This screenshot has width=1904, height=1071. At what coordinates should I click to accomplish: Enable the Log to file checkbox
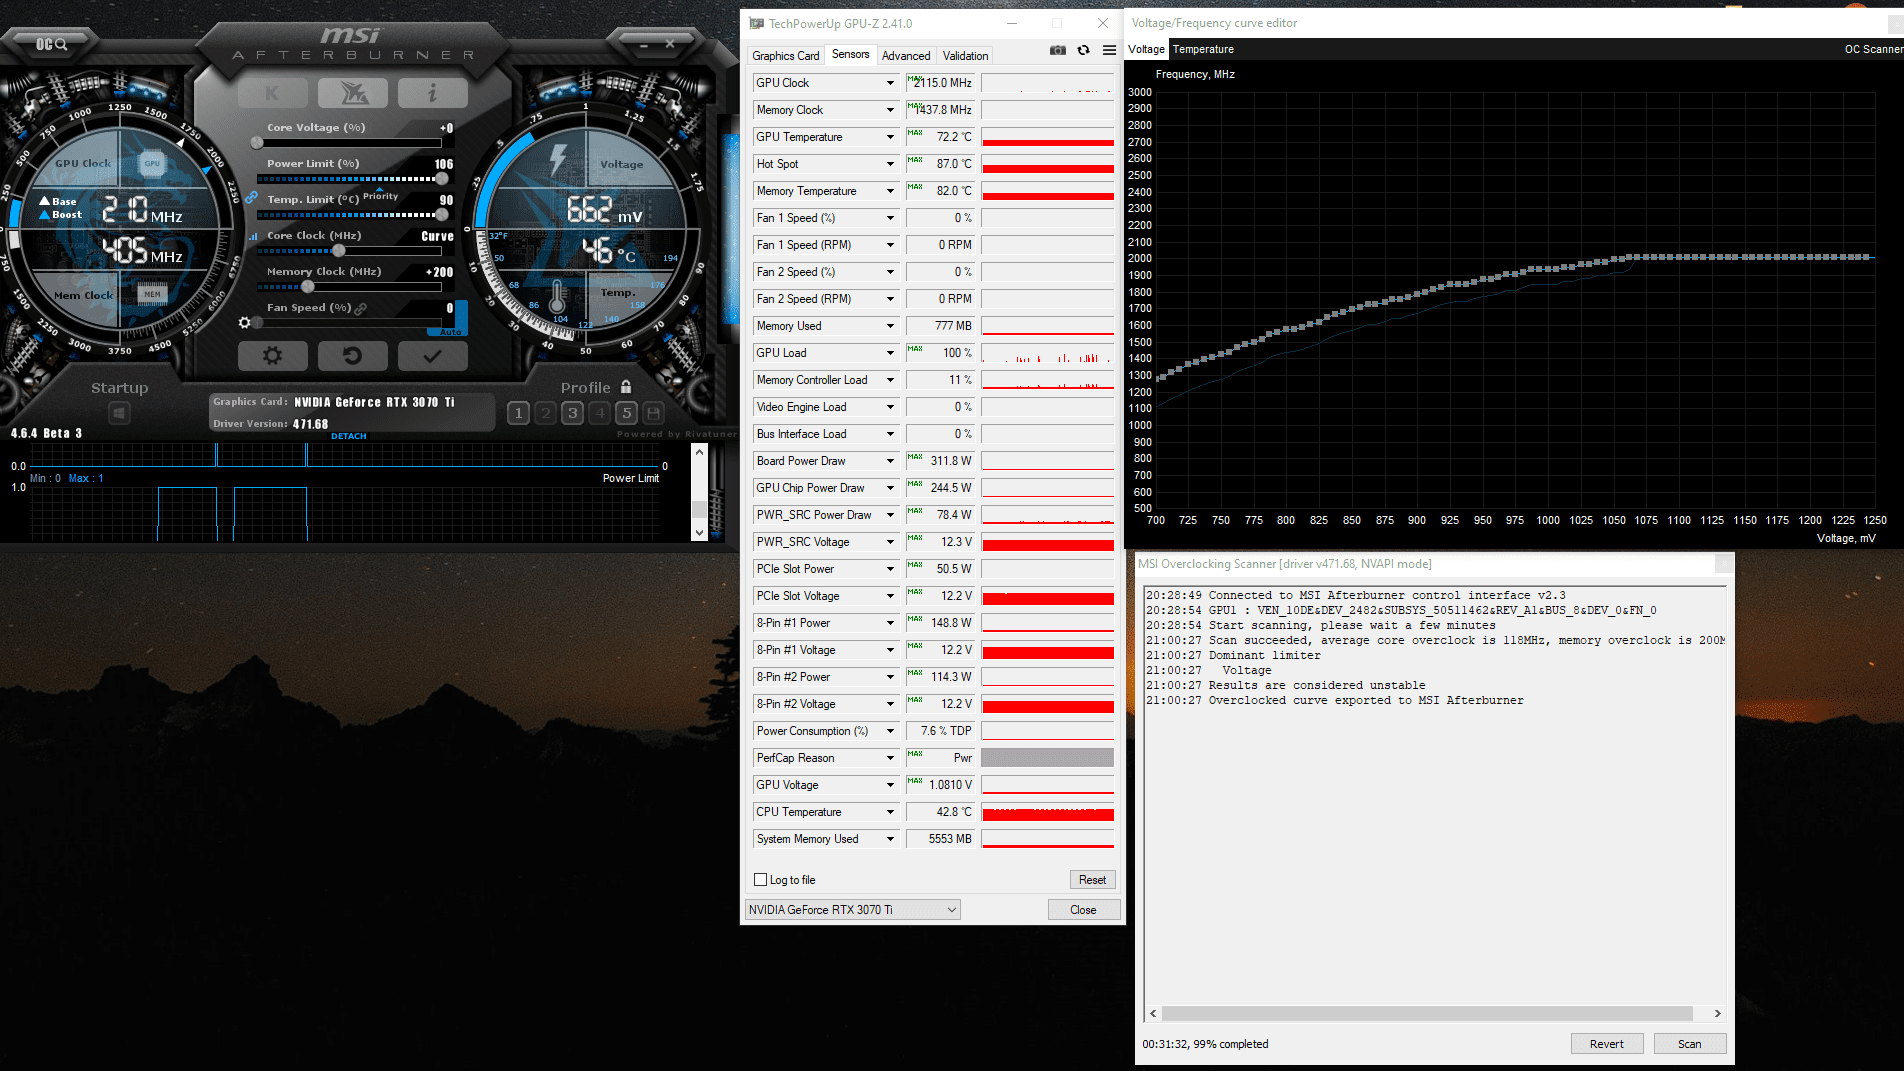(760, 880)
